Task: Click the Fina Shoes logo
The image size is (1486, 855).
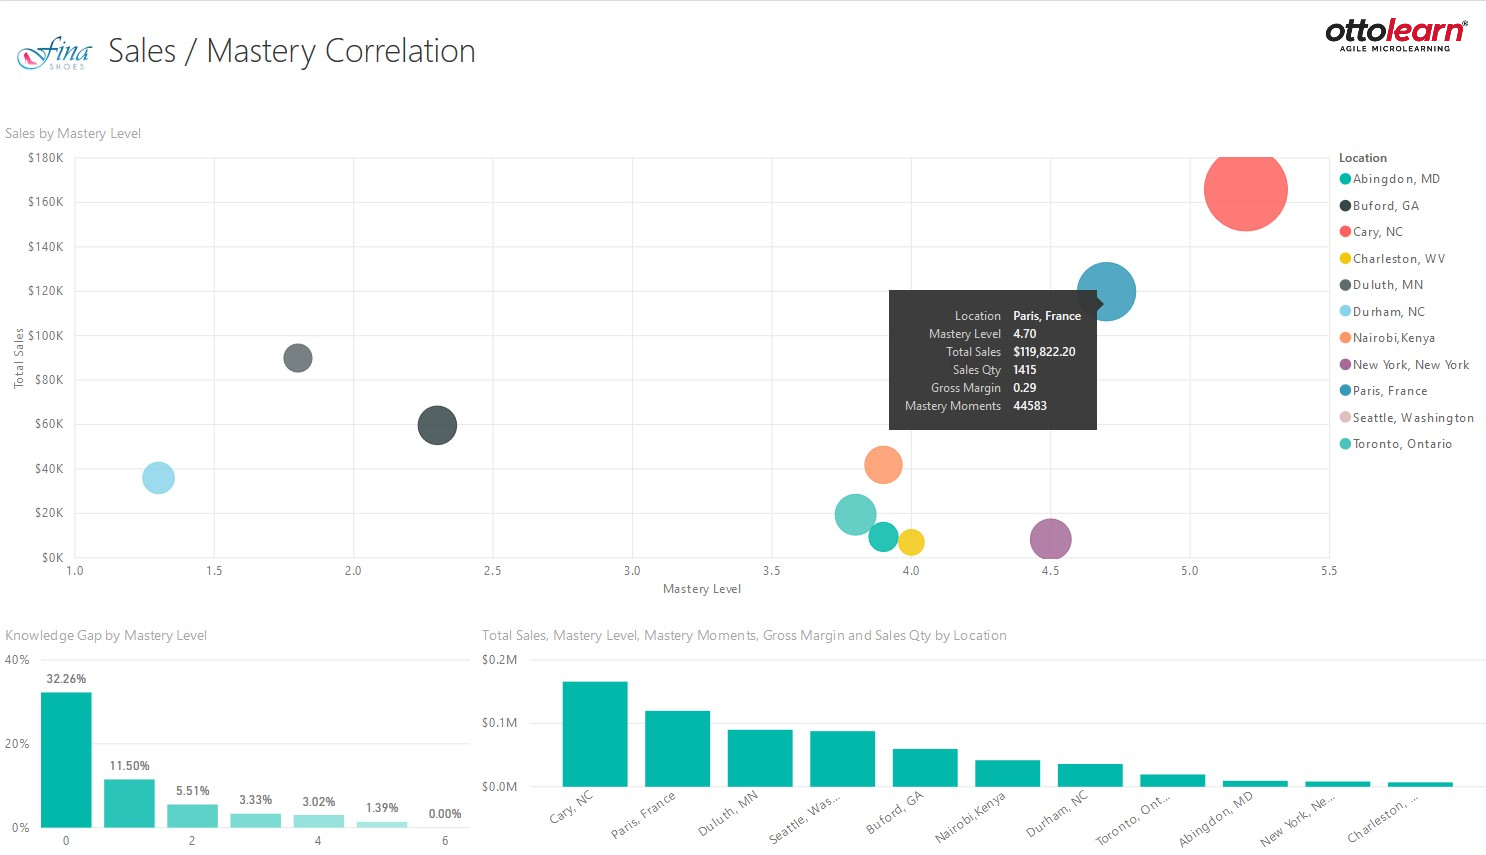Action: (54, 52)
